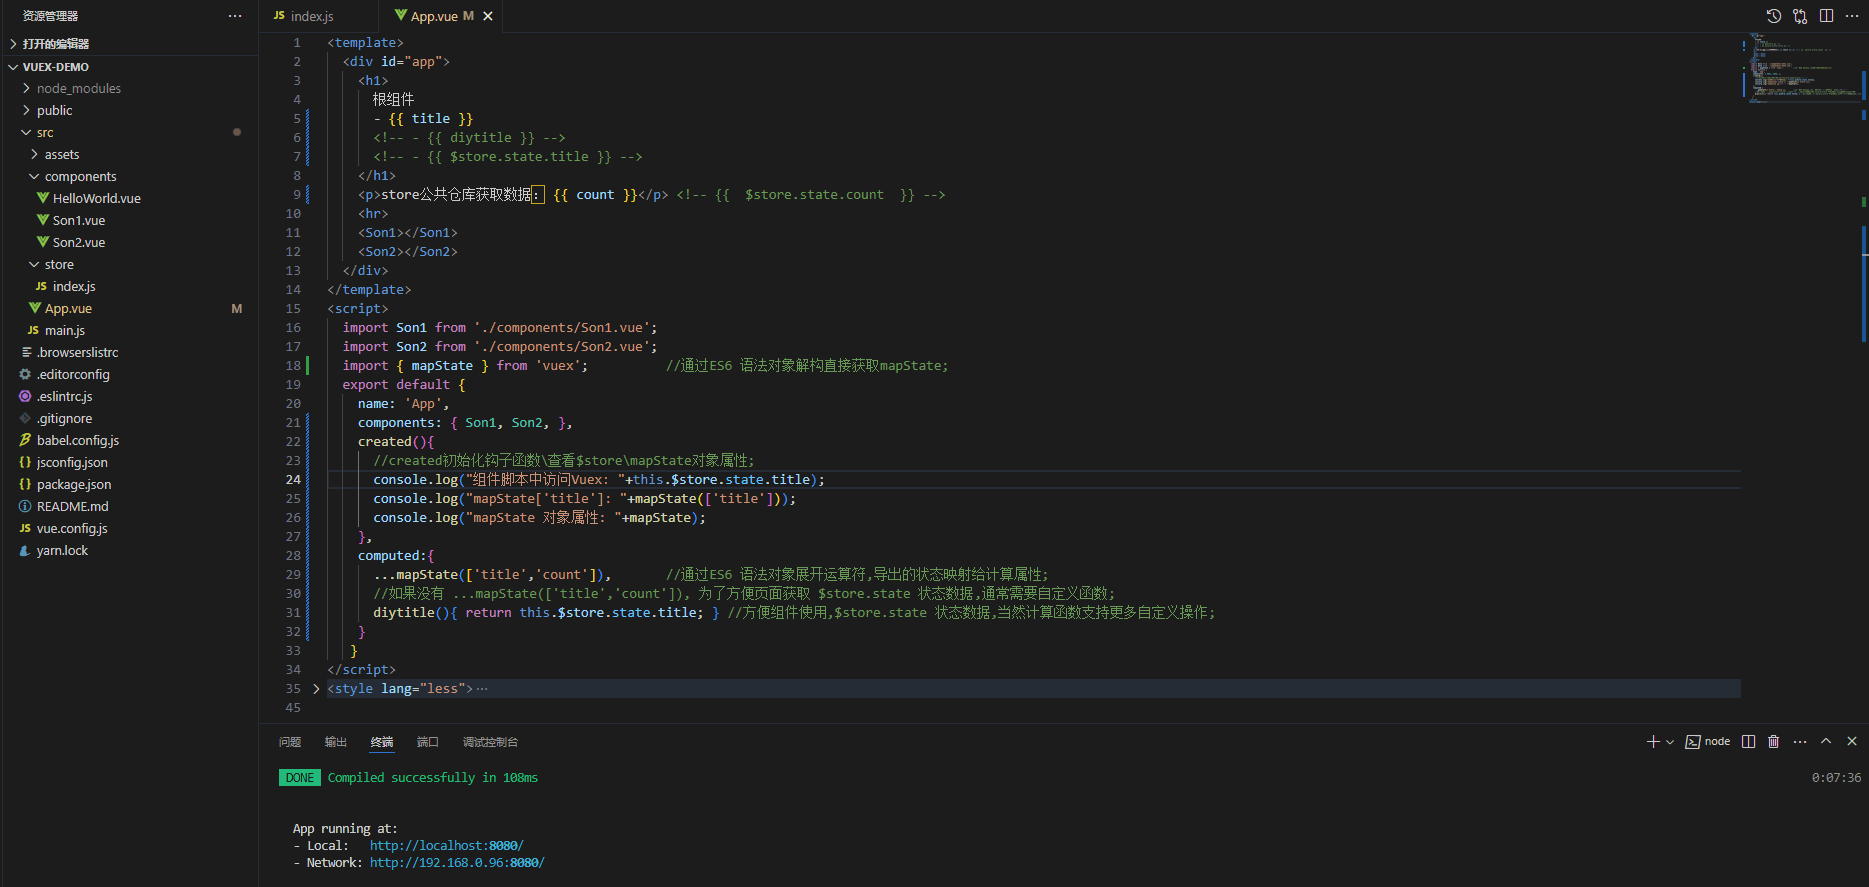Image resolution: width=1869 pixels, height=887 pixels.
Task: Open .eslintrc.js file
Action: pos(130,397)
